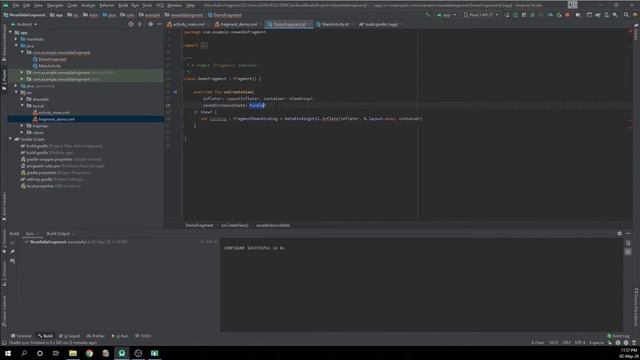This screenshot has width=640, height=360.
Task: Open the Code menu
Action: (72, 6)
